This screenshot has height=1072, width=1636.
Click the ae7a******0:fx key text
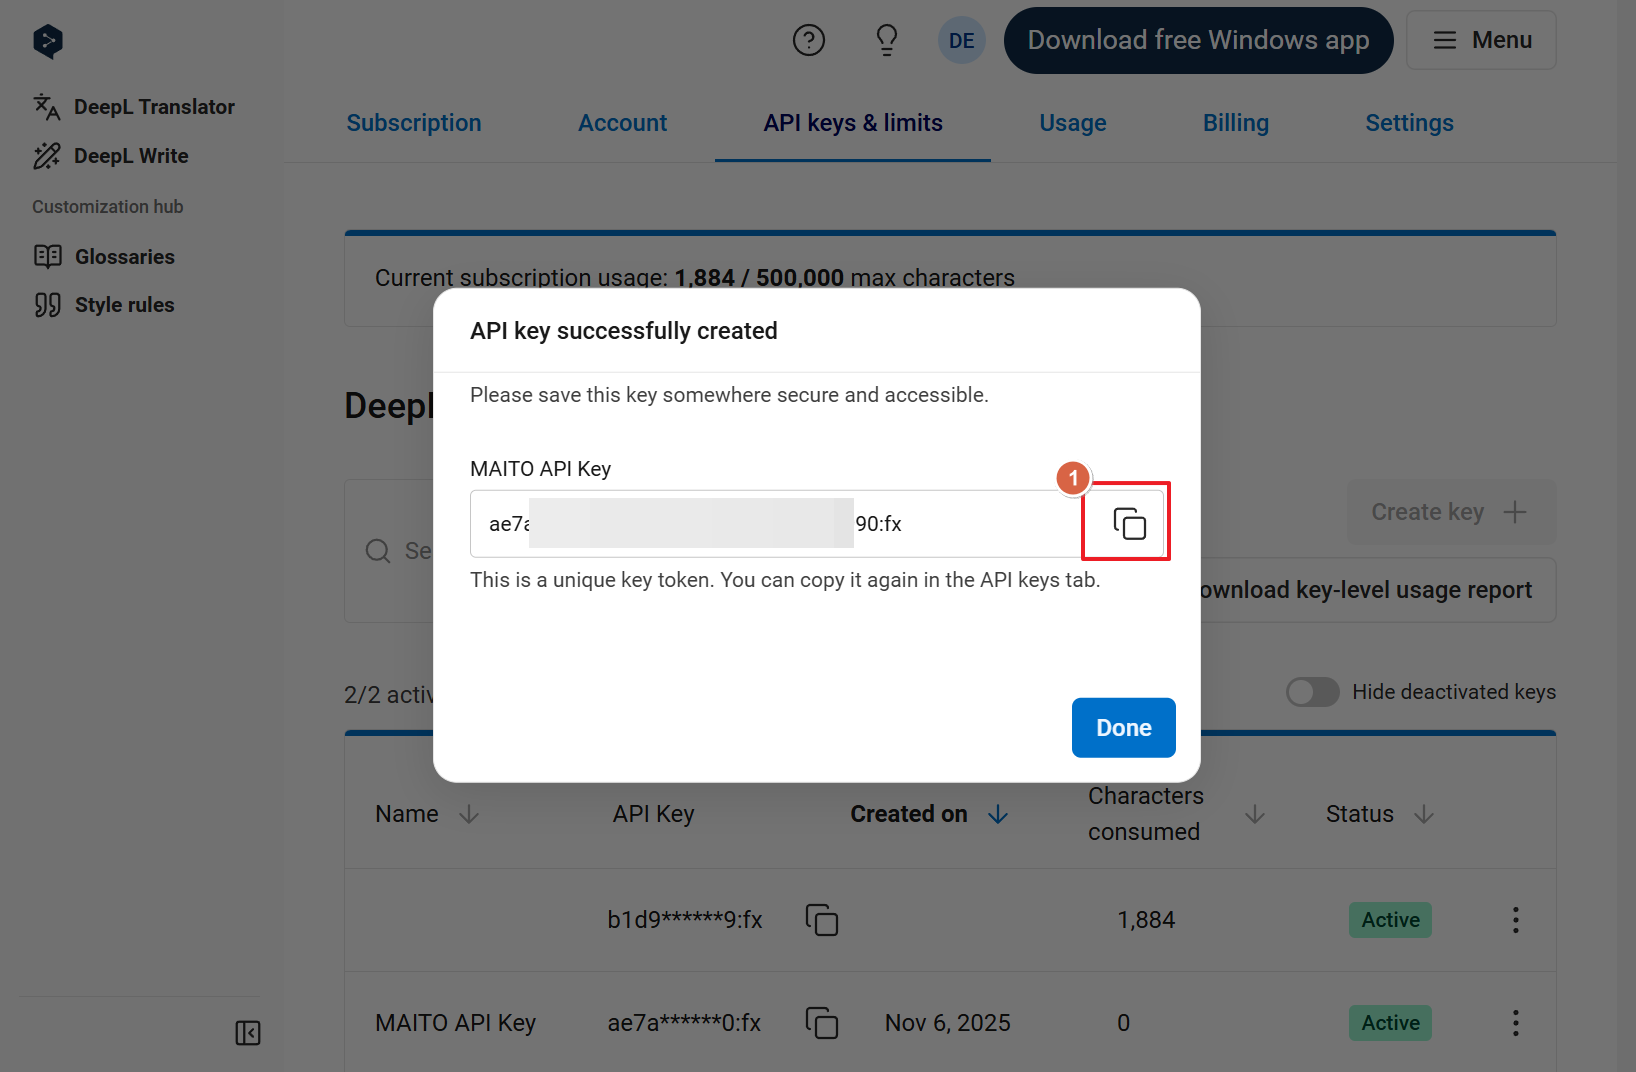point(684,1023)
